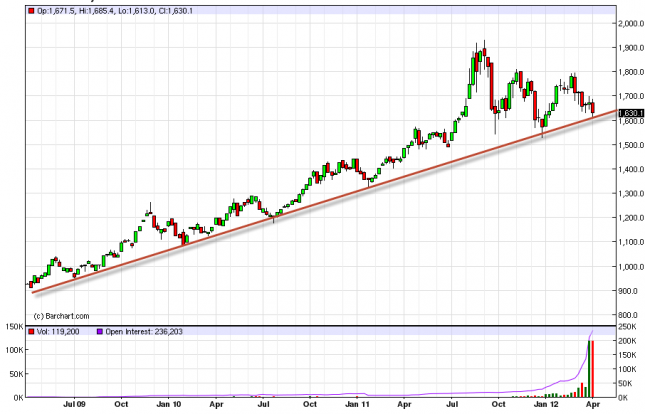Click the 1,800.0 price axis label
The height and width of the screenshot is (414, 645).
(x=631, y=72)
